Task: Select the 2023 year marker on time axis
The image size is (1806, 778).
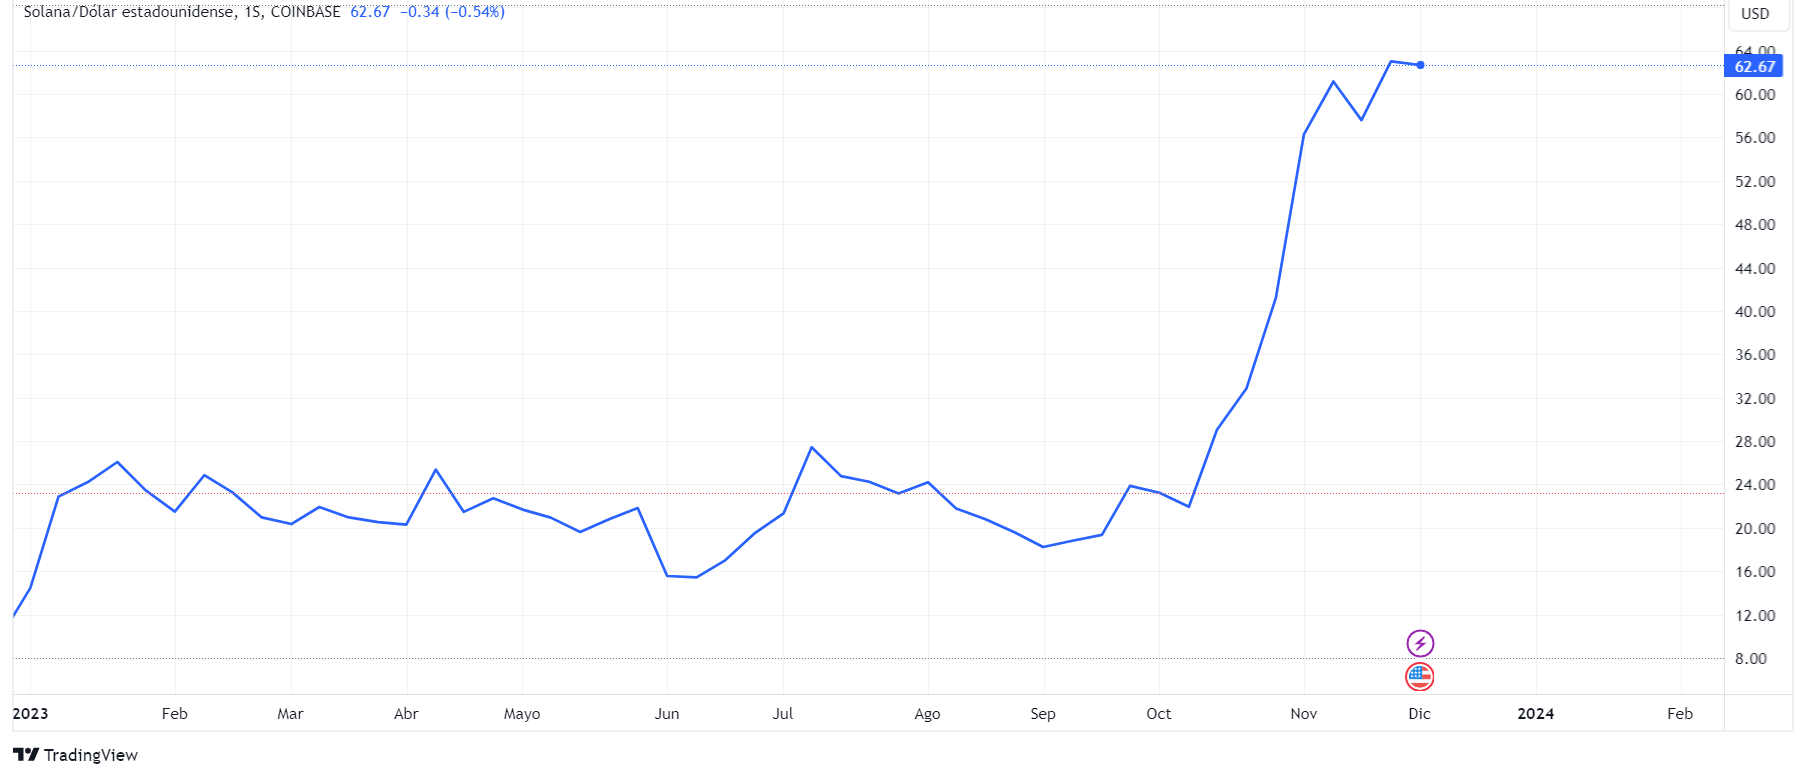Action: click(x=30, y=713)
